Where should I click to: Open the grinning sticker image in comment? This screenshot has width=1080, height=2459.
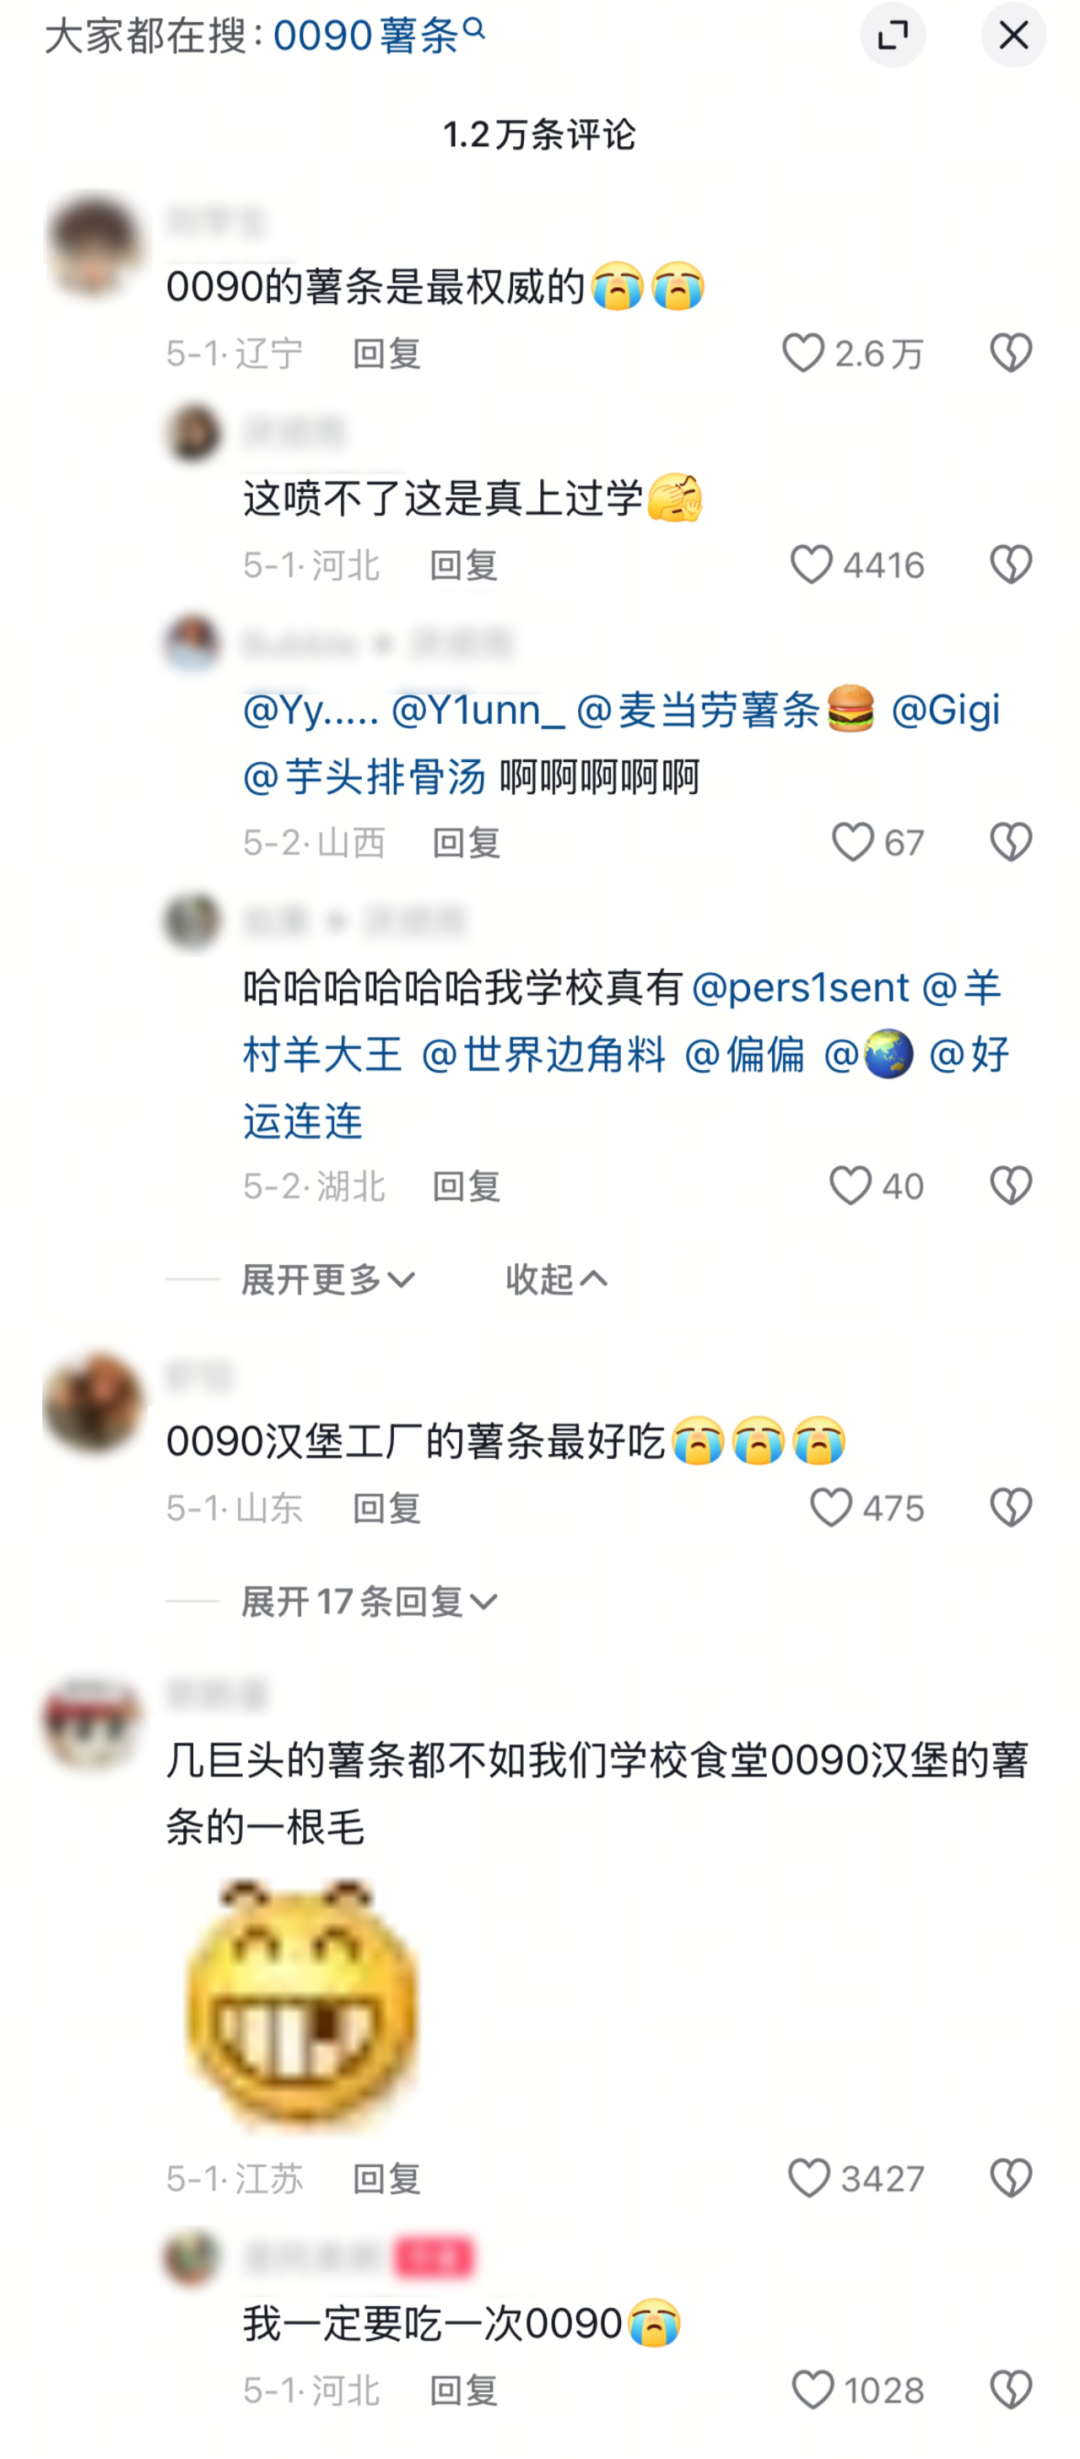click(300, 2004)
